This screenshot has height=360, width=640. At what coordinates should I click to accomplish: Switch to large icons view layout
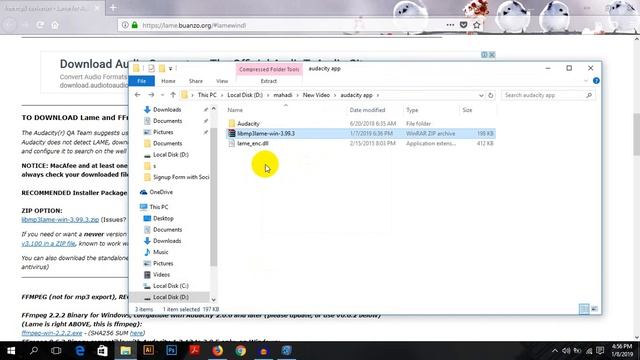click(x=594, y=309)
